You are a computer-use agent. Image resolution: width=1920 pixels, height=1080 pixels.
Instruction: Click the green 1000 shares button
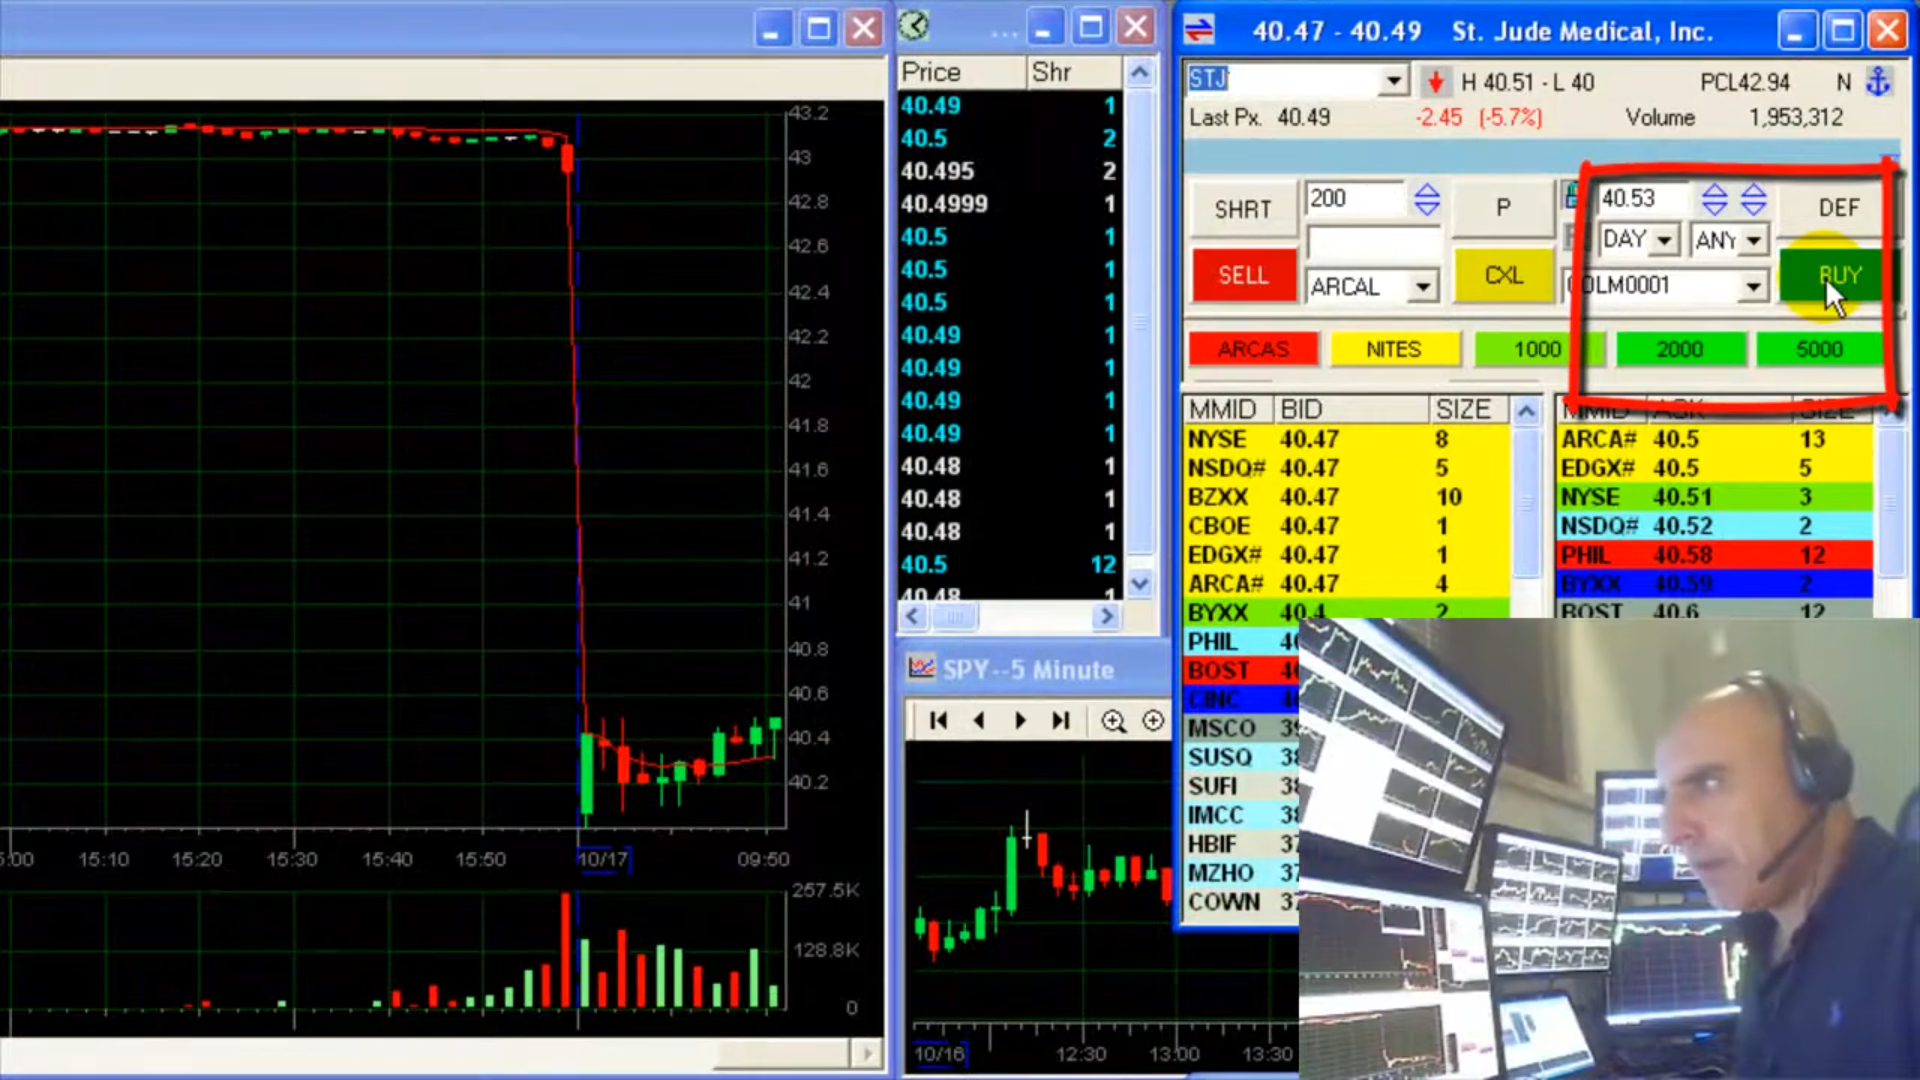[1537, 349]
